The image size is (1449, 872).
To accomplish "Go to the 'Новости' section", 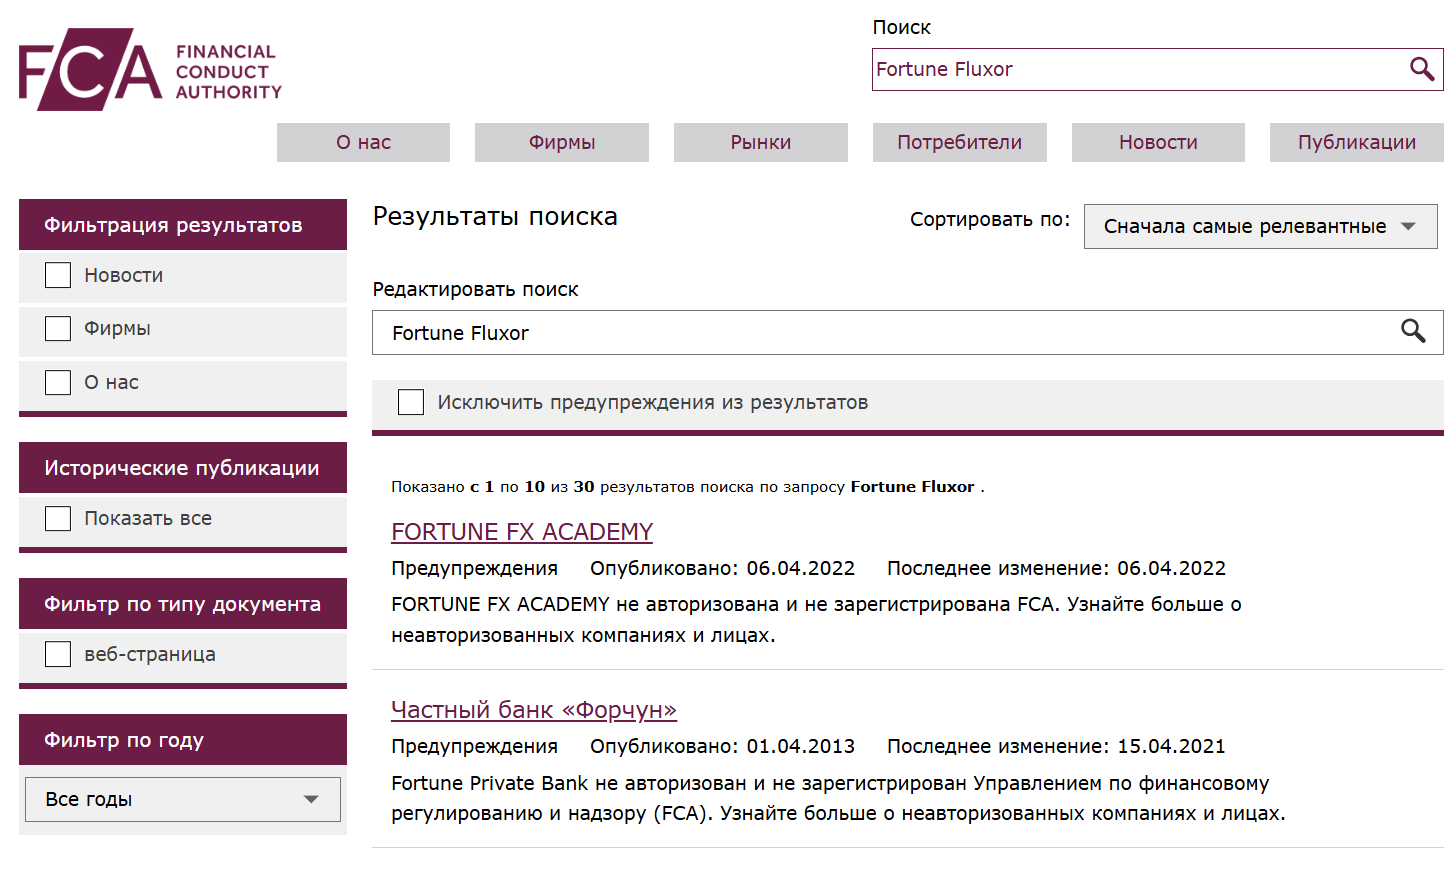I will 1157,142.
